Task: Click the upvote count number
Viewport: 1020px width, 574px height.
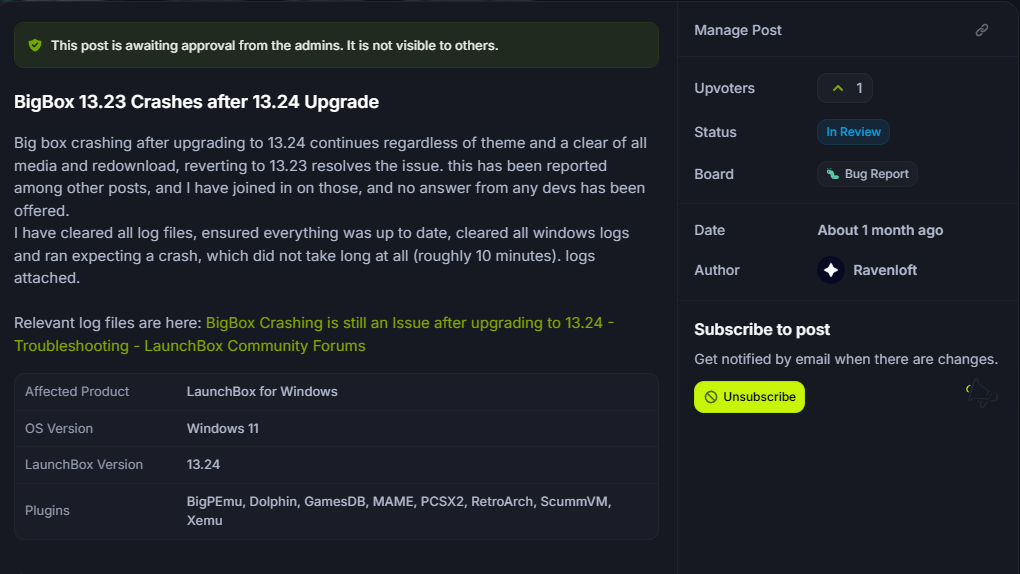Action: (x=859, y=89)
